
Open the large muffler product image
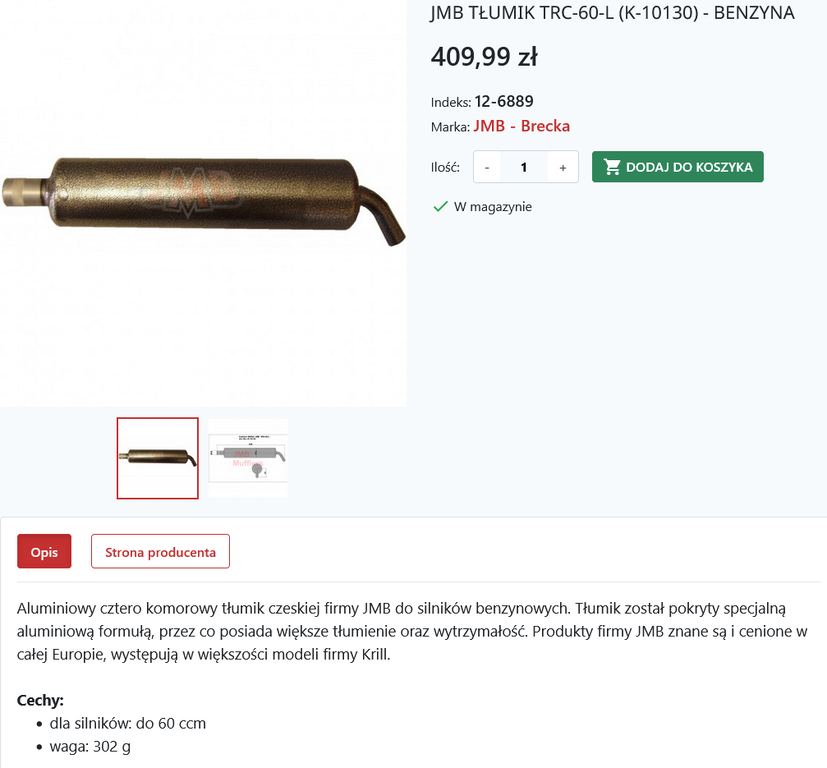(203, 203)
